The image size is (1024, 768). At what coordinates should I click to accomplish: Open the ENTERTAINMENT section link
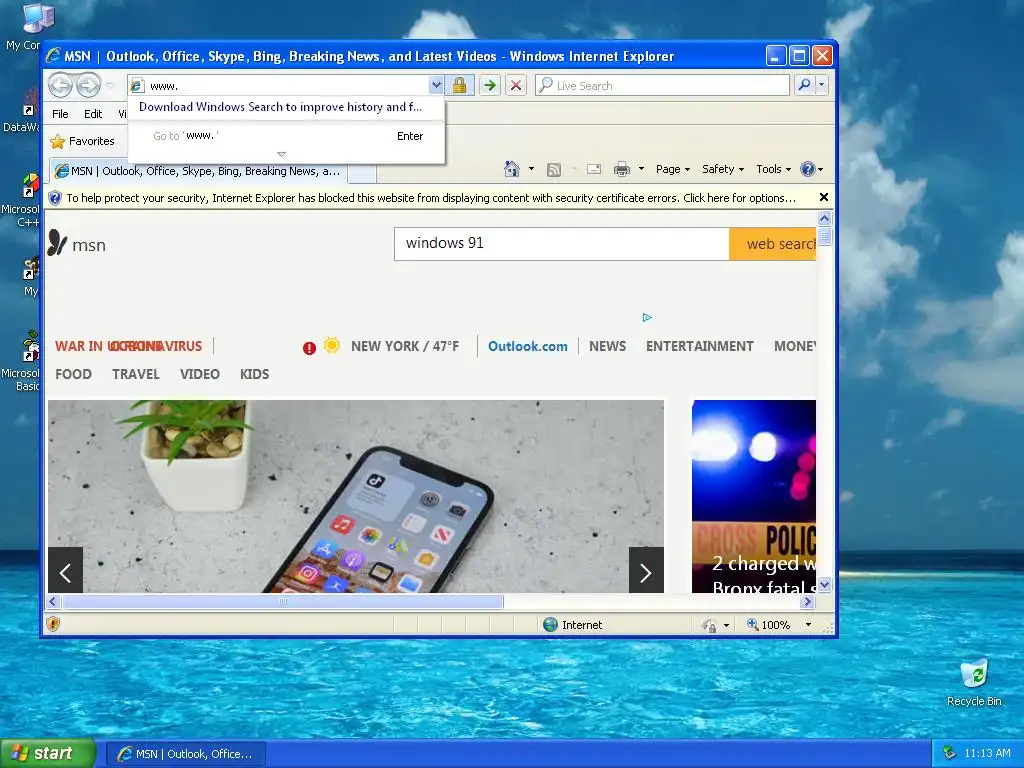(699, 346)
